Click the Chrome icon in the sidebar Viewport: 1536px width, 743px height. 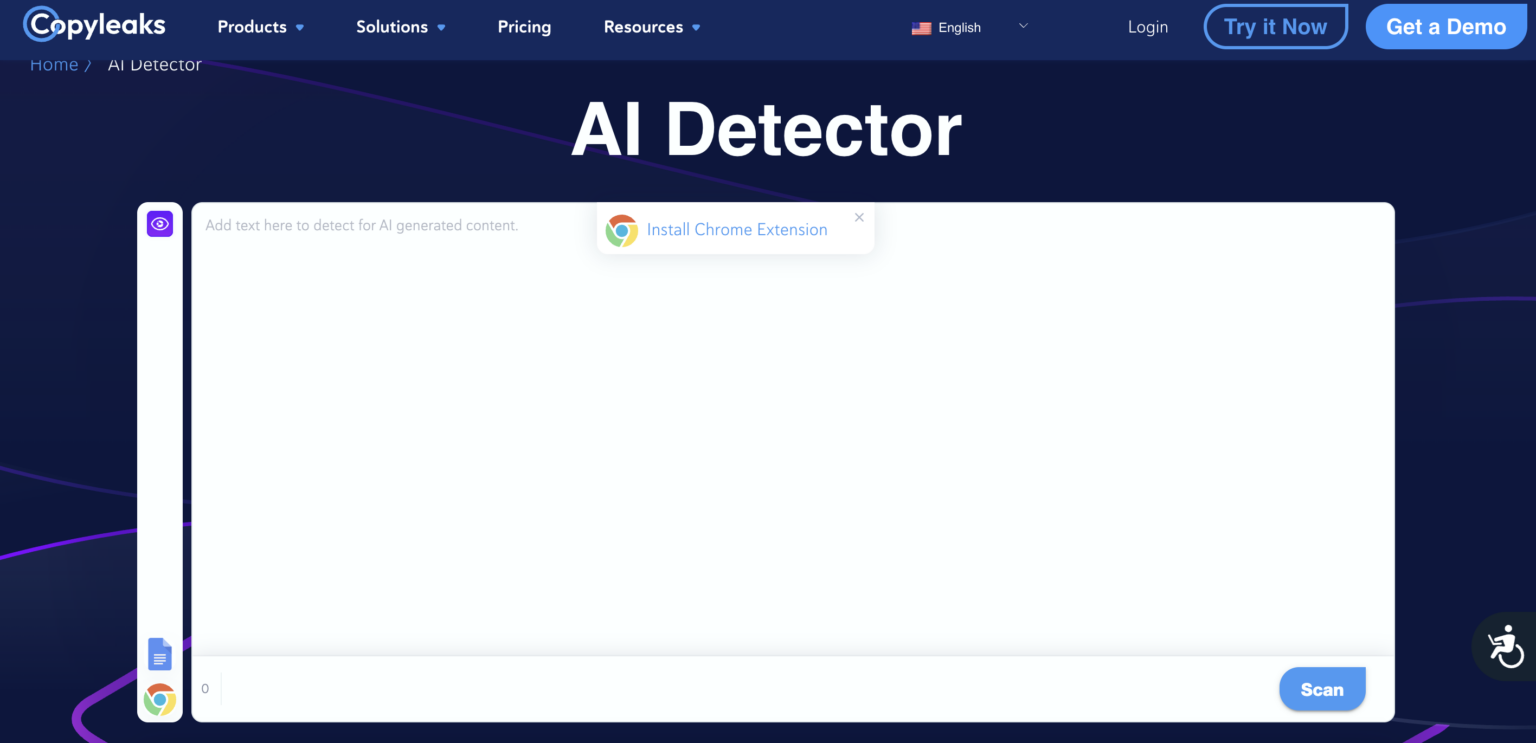tap(160, 700)
